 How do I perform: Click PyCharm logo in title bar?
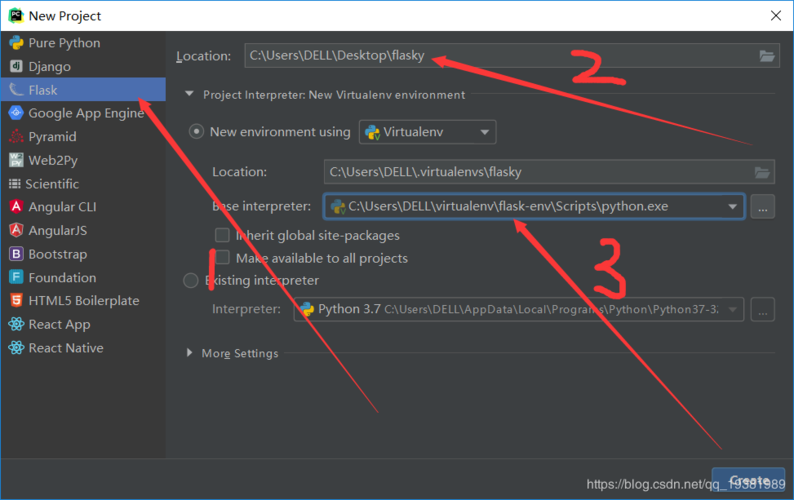point(16,15)
